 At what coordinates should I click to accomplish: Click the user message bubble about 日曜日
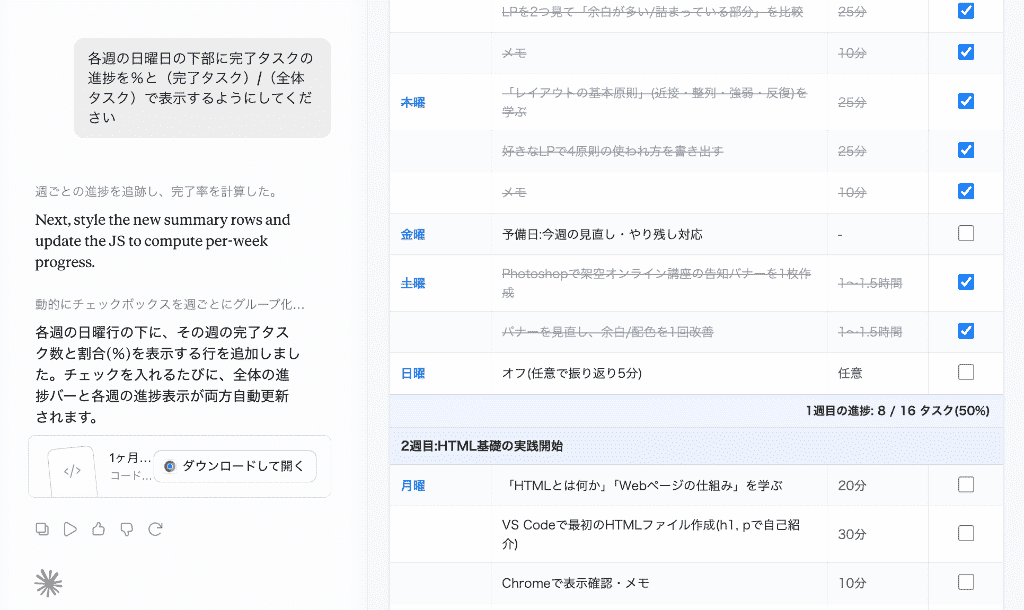point(202,88)
